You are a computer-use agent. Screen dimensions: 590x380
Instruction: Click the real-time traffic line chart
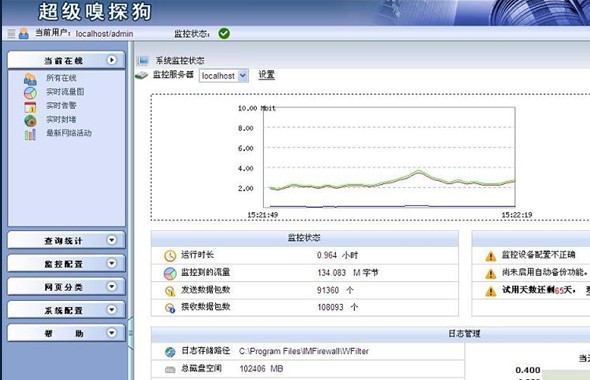pyautogui.click(x=389, y=157)
